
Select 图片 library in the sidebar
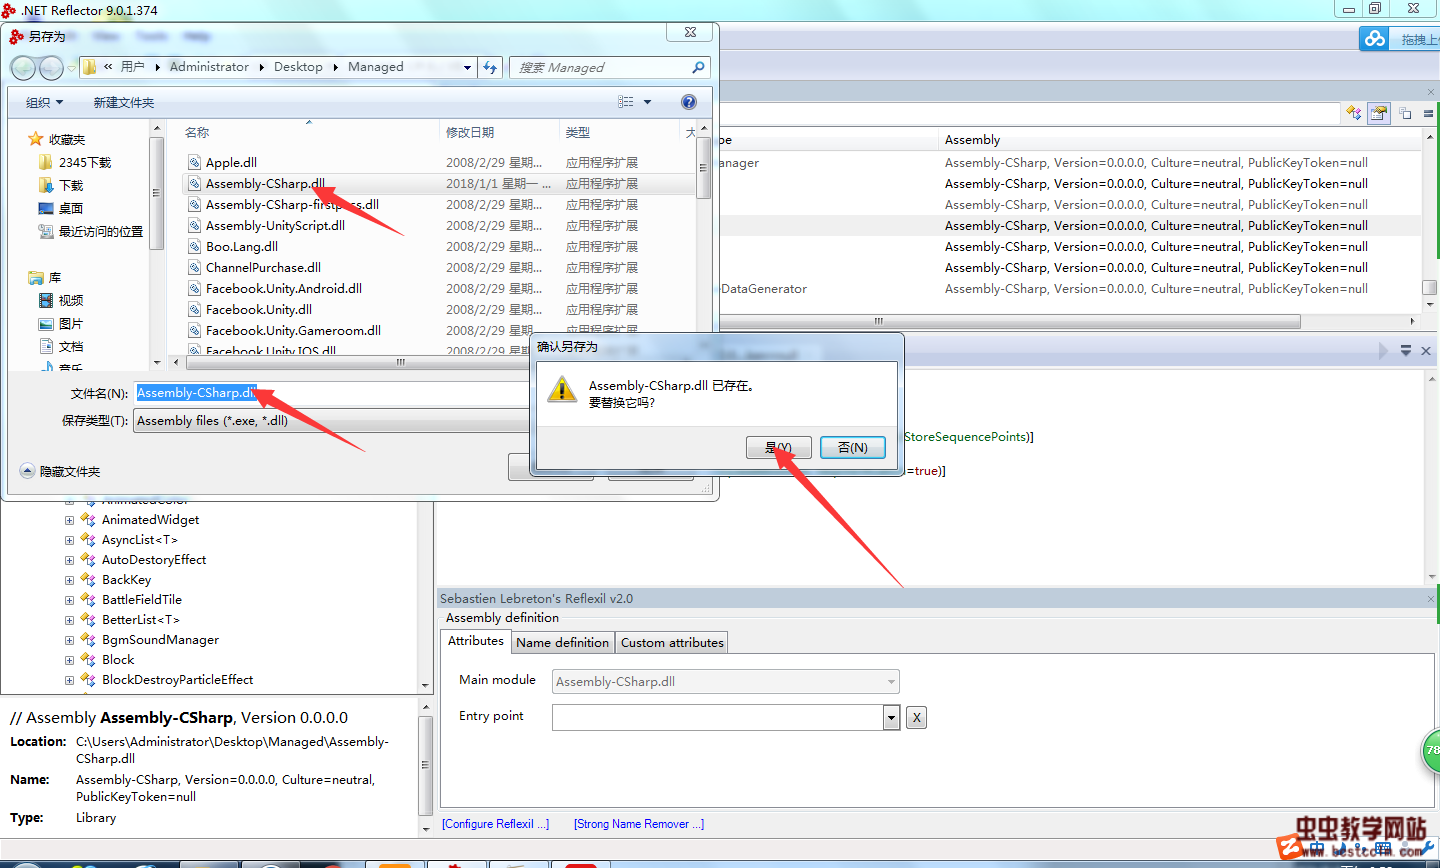click(x=61, y=323)
